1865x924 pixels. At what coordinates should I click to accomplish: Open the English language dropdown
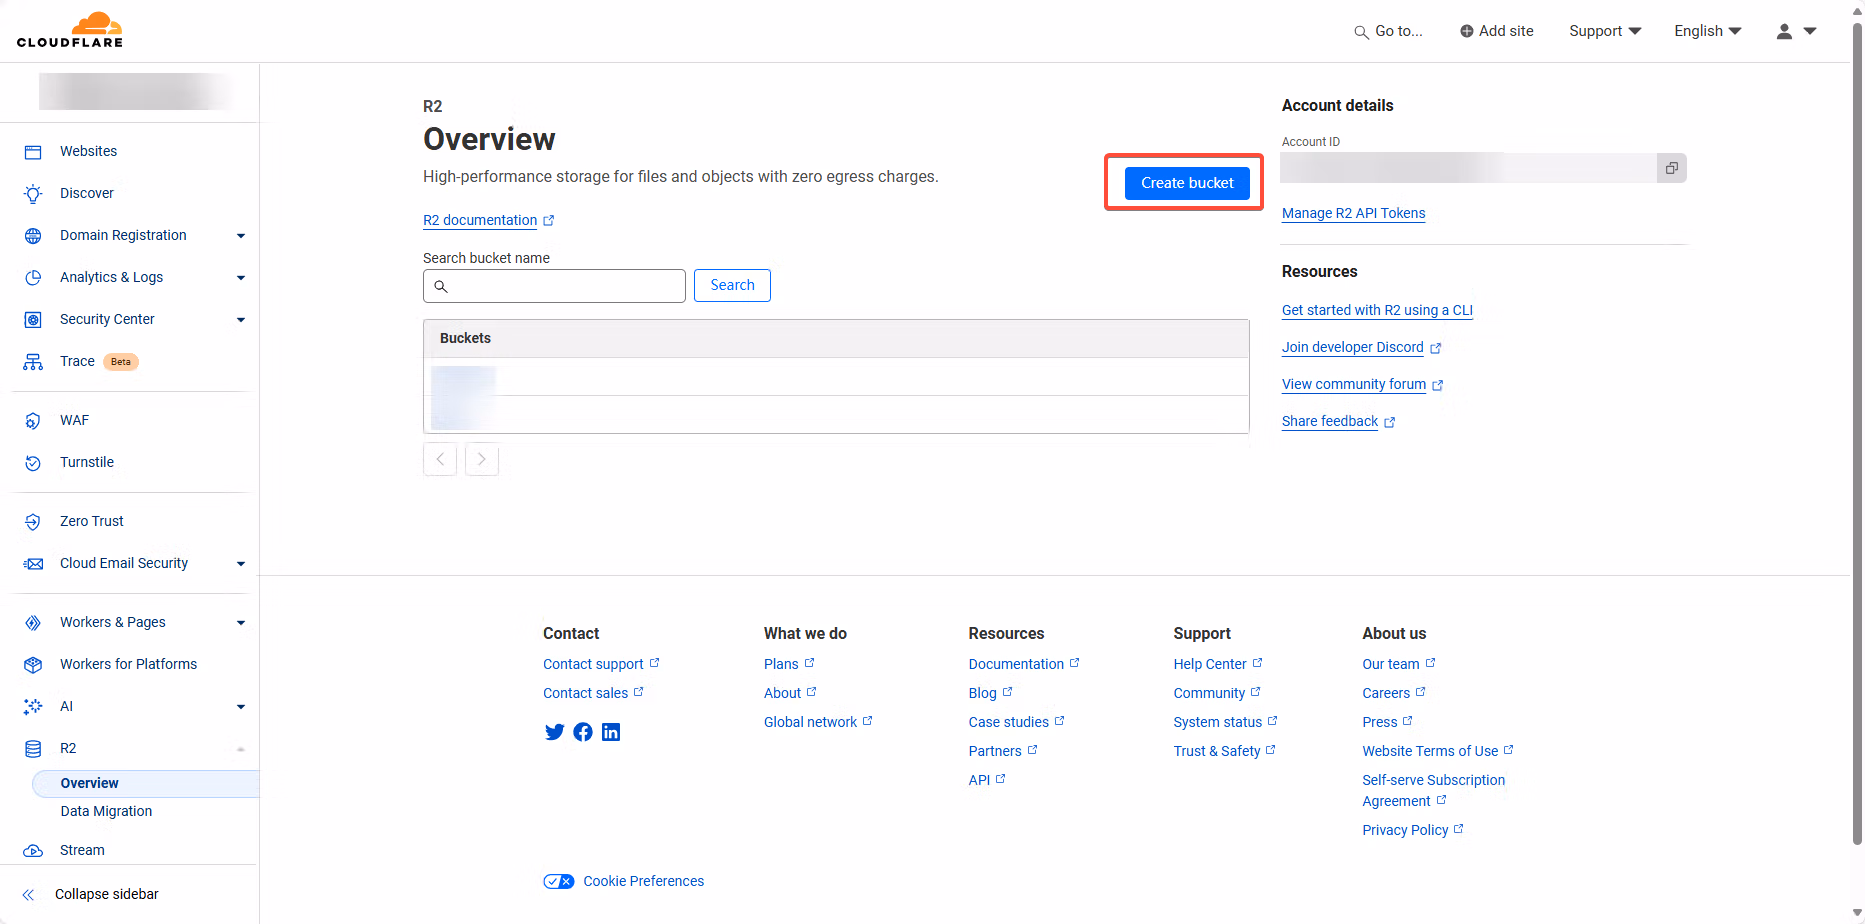1708,31
